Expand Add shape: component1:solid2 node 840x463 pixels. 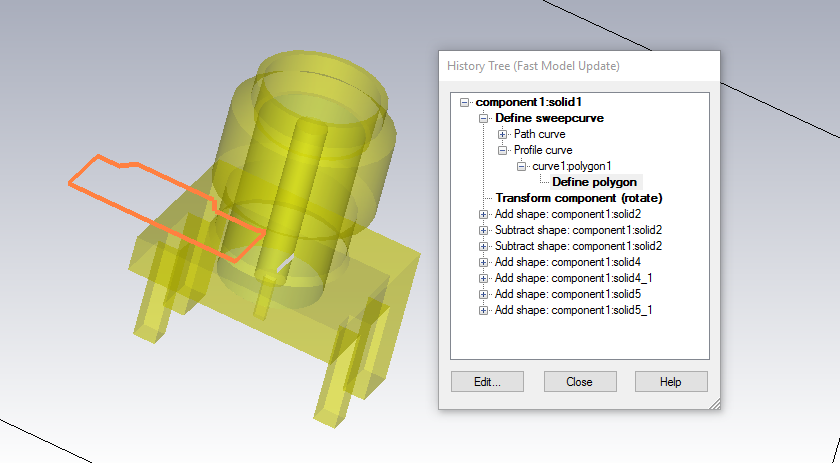483,214
